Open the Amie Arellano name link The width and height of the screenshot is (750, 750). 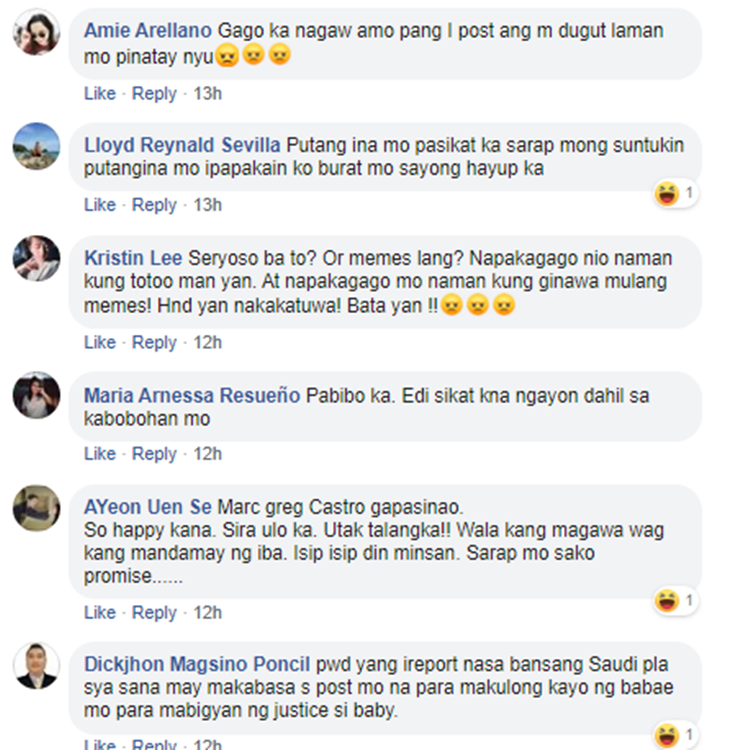click(148, 31)
